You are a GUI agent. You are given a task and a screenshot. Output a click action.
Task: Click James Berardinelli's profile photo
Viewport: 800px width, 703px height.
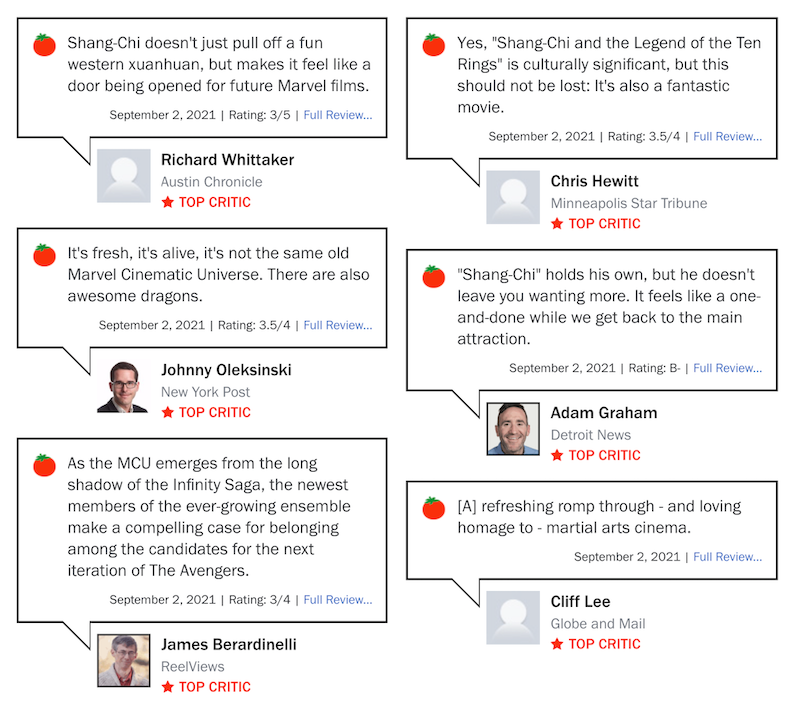(x=123, y=660)
